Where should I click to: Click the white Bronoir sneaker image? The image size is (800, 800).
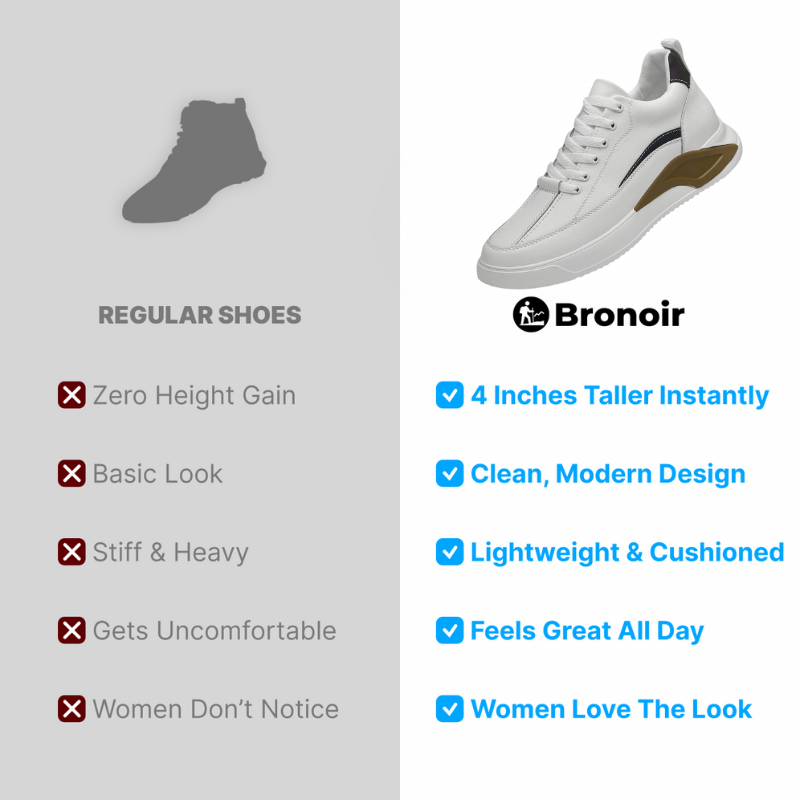(610, 163)
